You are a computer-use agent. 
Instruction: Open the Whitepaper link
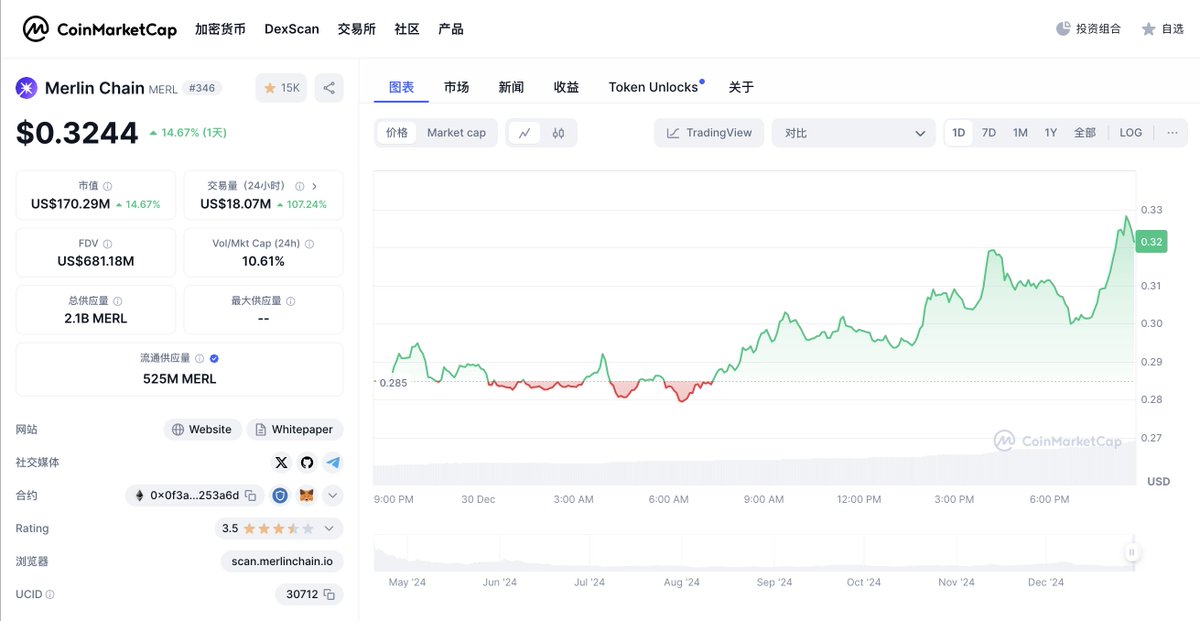295,429
